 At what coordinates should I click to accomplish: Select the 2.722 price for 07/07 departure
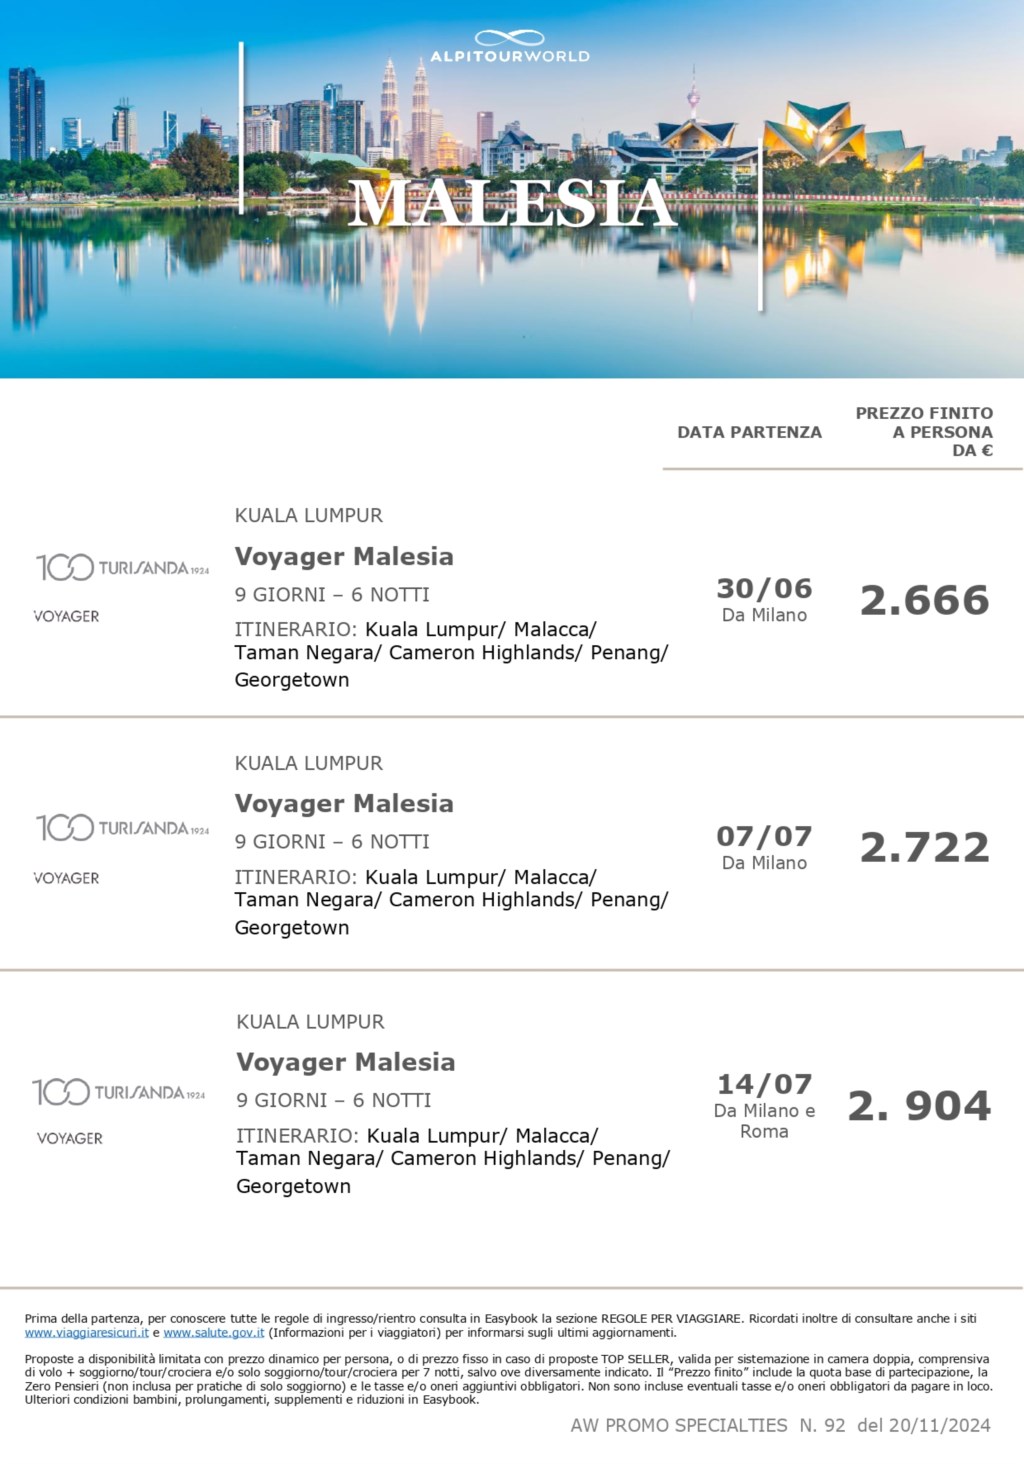coord(925,848)
